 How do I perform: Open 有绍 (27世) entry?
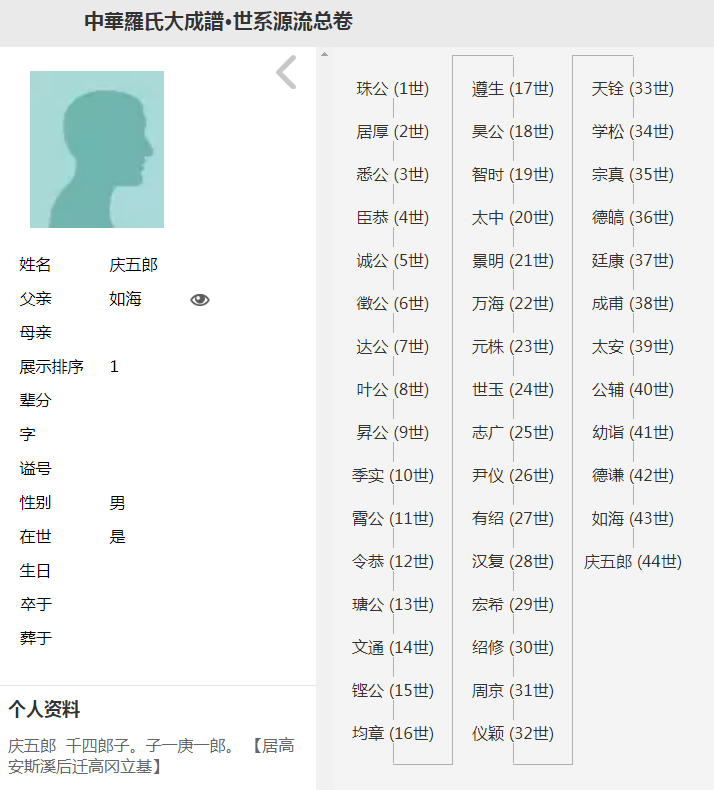pyautogui.click(x=512, y=518)
